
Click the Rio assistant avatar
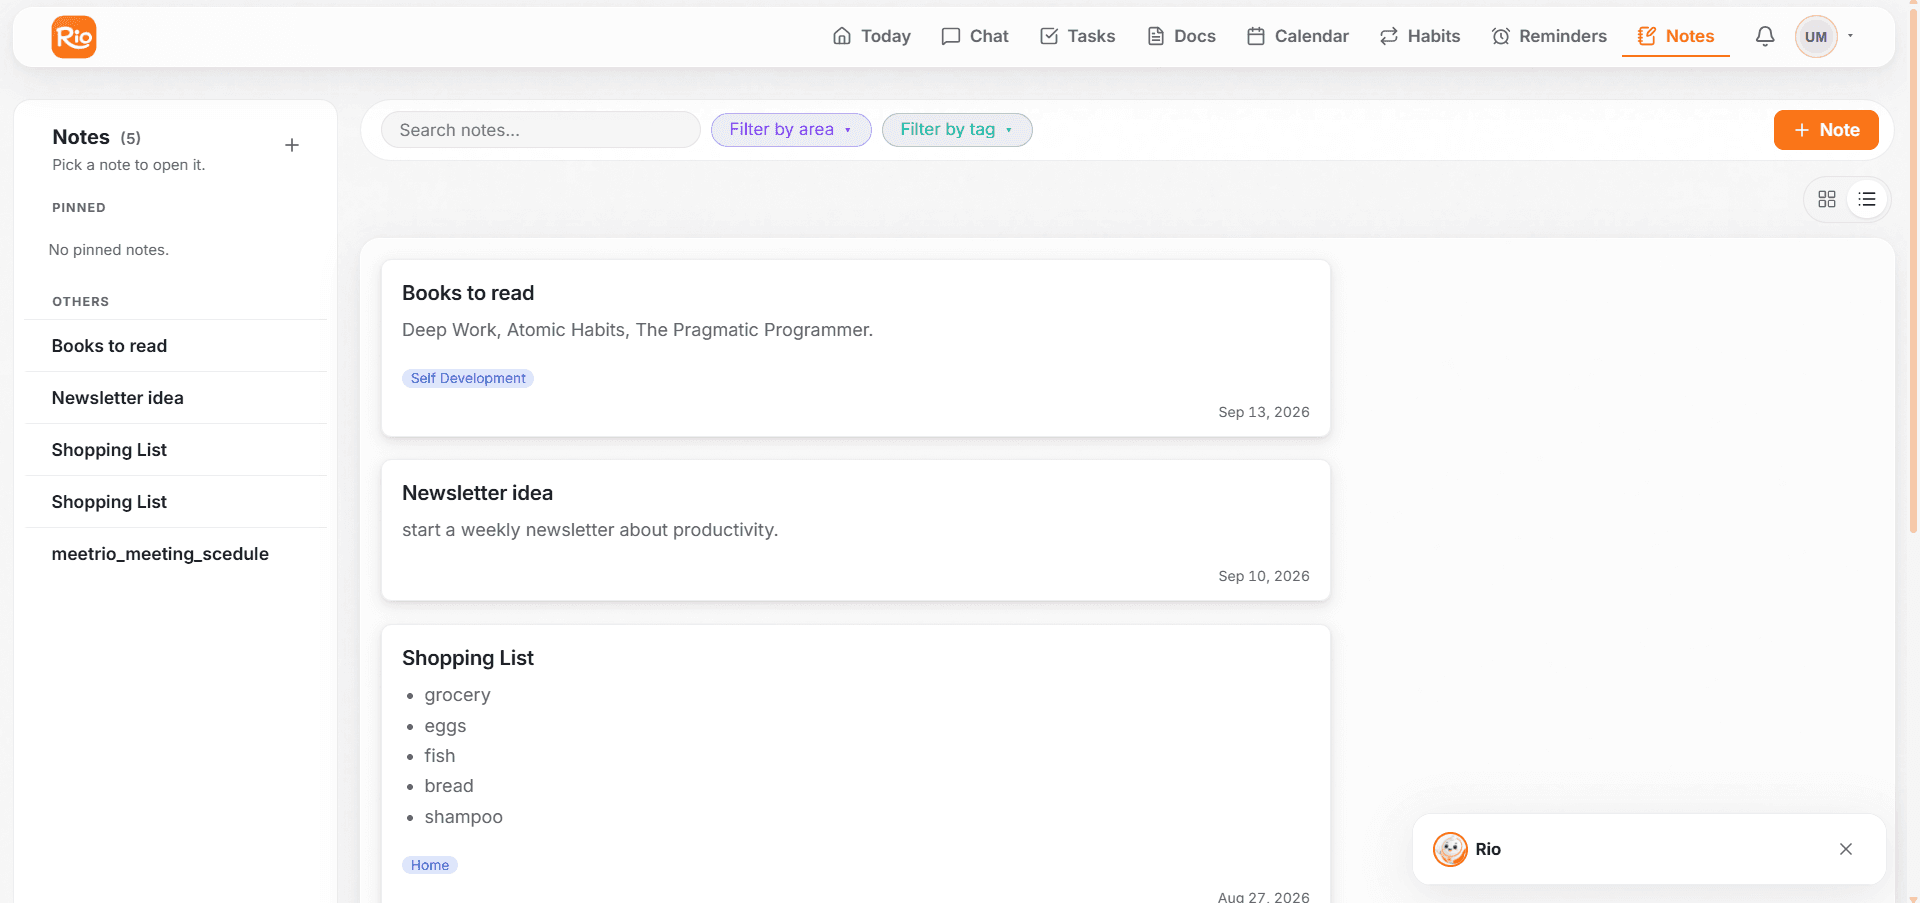1450,849
